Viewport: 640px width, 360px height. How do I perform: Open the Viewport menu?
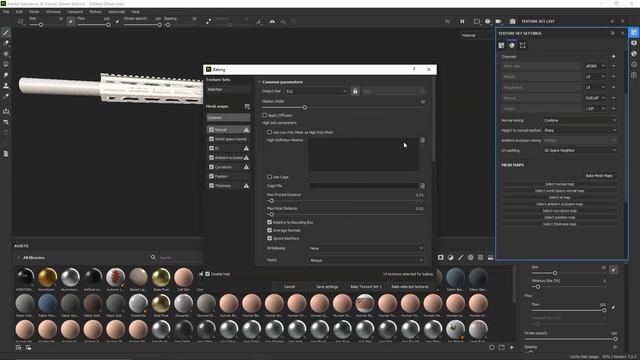[x=75, y=12]
